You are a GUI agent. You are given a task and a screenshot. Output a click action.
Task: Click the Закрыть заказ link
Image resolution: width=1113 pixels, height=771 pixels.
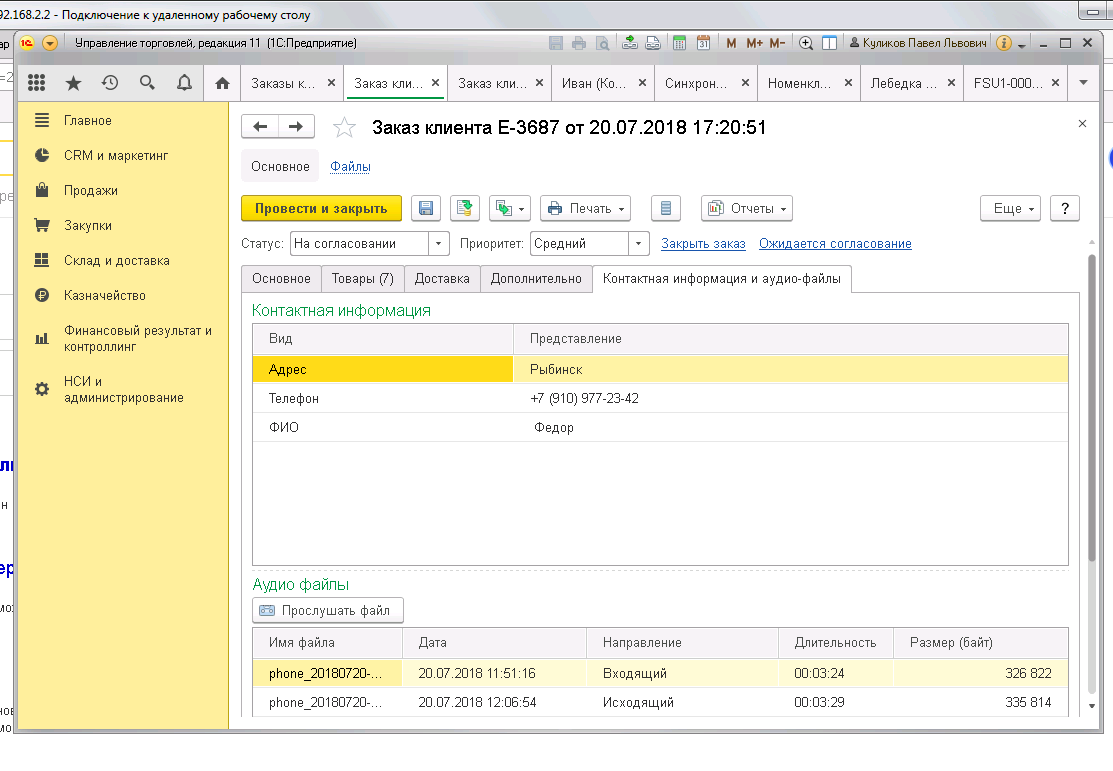pos(703,243)
